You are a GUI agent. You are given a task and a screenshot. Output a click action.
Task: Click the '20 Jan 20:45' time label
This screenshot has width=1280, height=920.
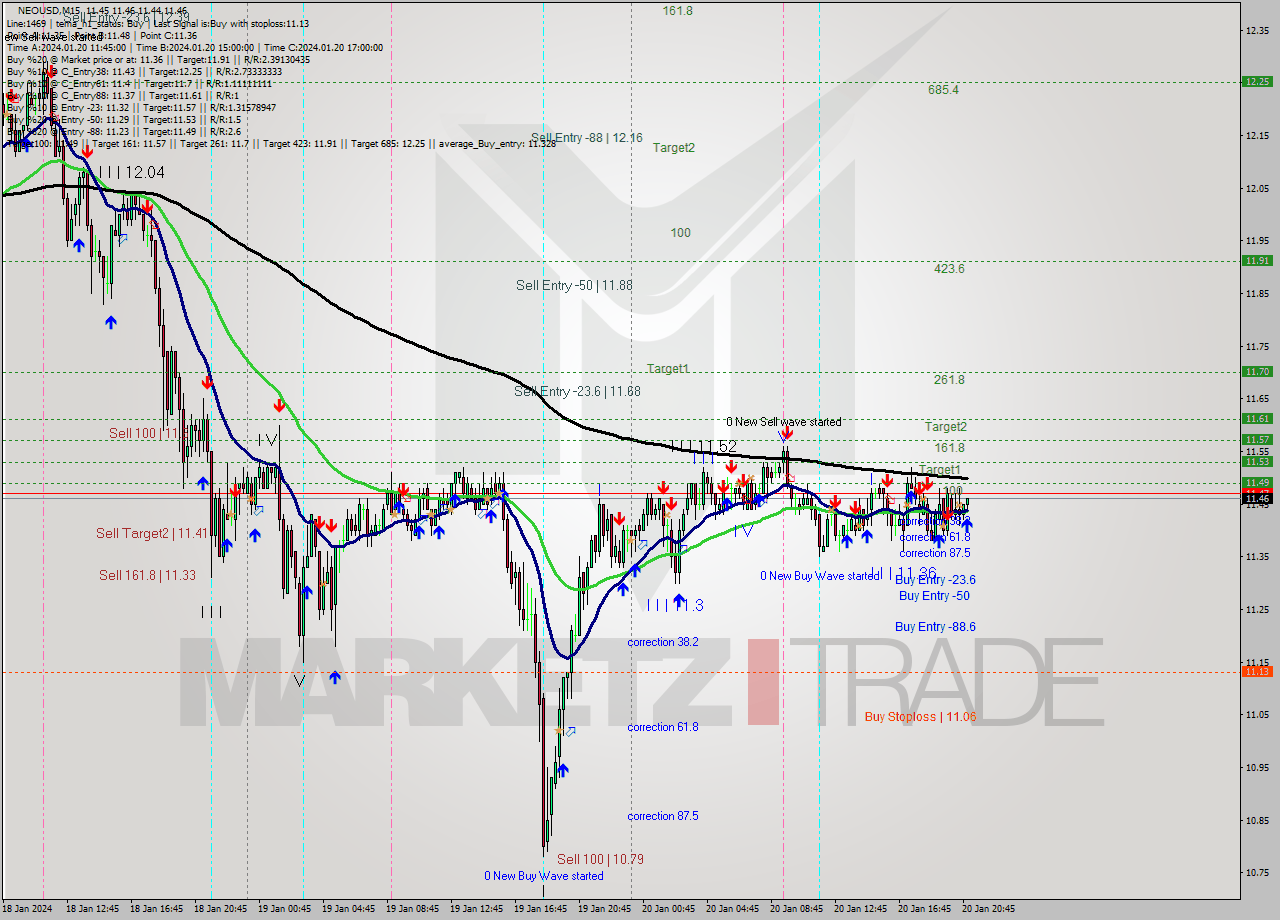pyautogui.click(x=989, y=909)
